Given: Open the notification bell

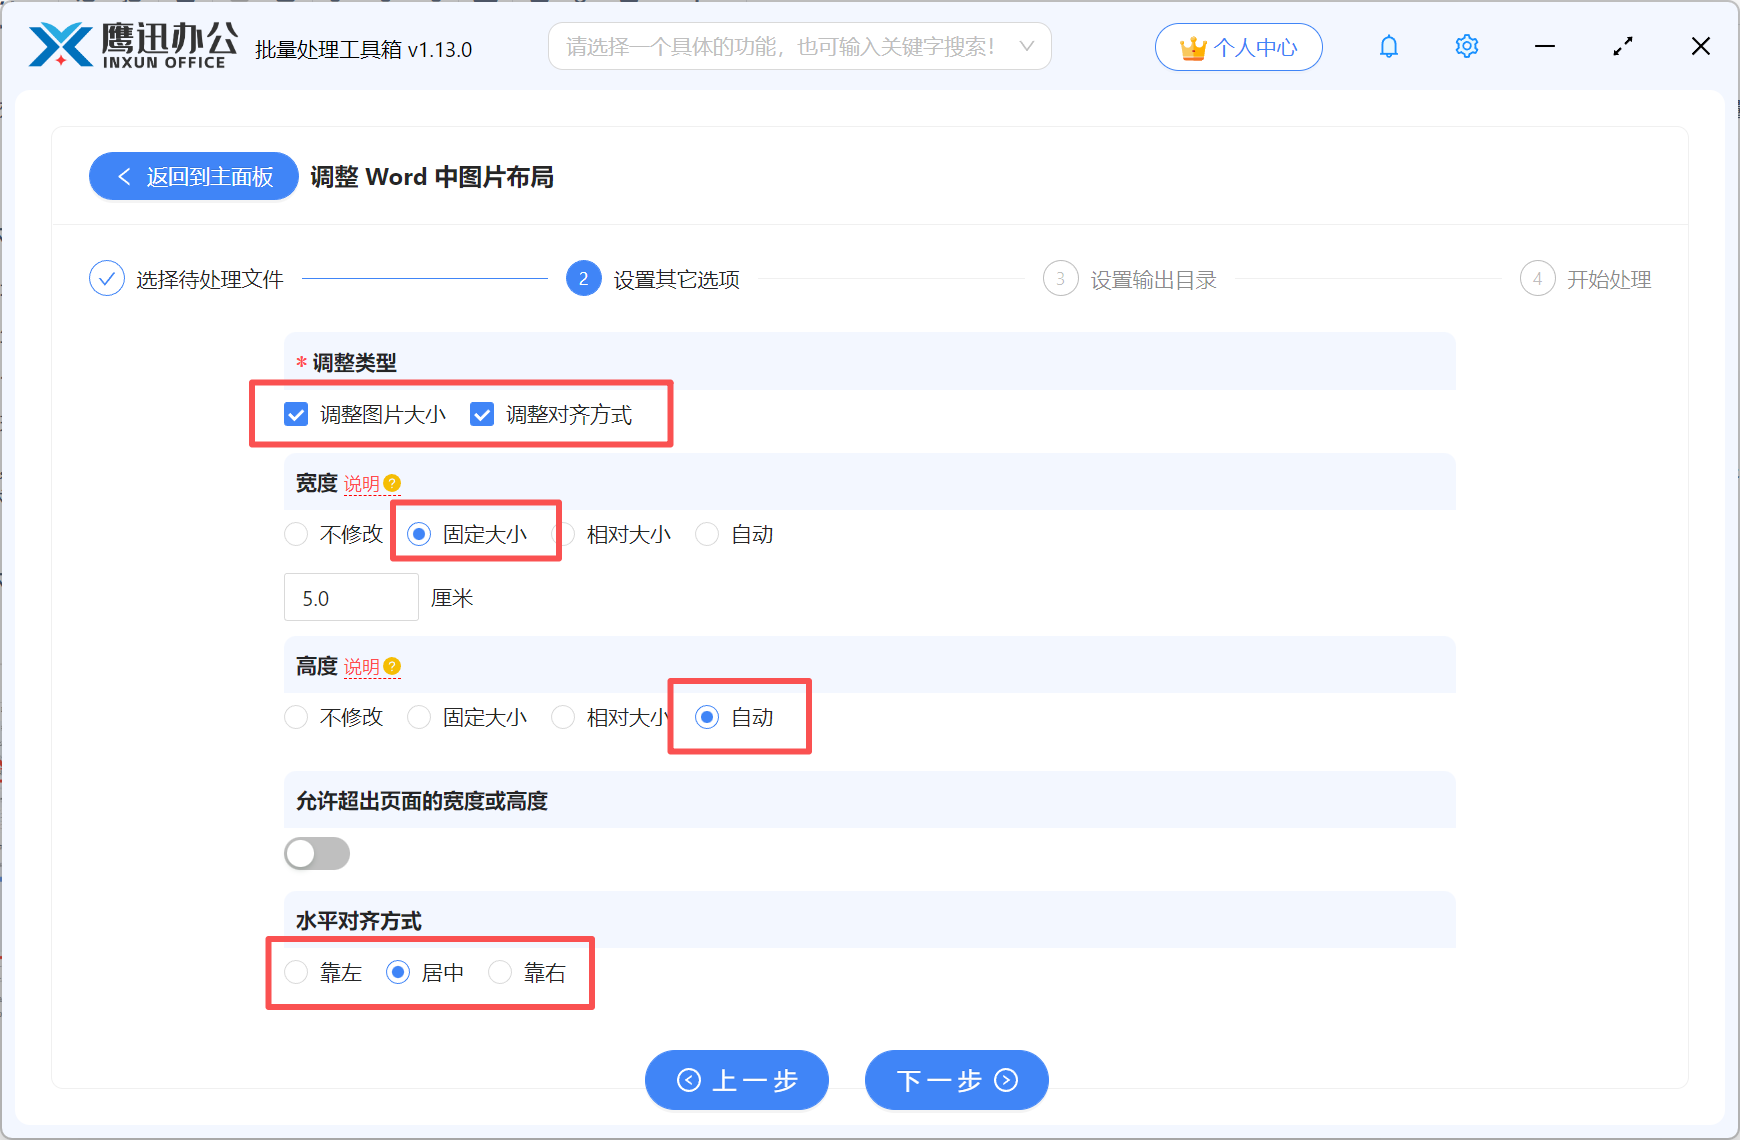Looking at the screenshot, I should tap(1388, 46).
